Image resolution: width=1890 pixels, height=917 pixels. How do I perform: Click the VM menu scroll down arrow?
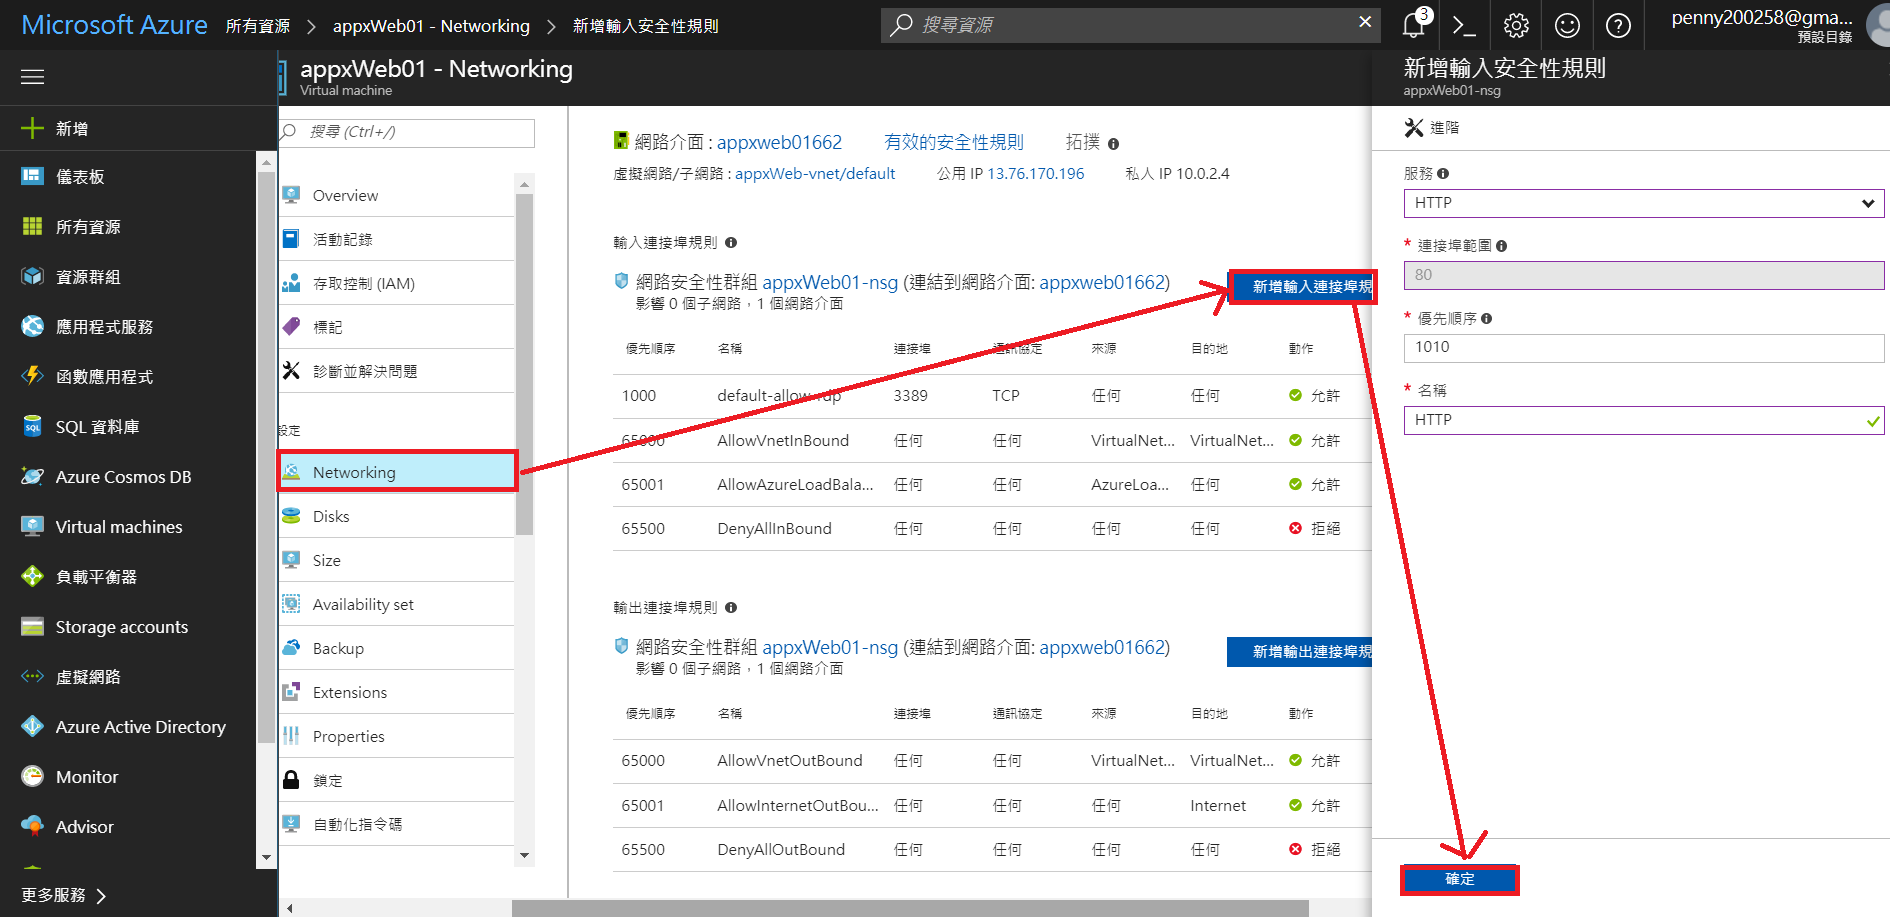point(525,856)
